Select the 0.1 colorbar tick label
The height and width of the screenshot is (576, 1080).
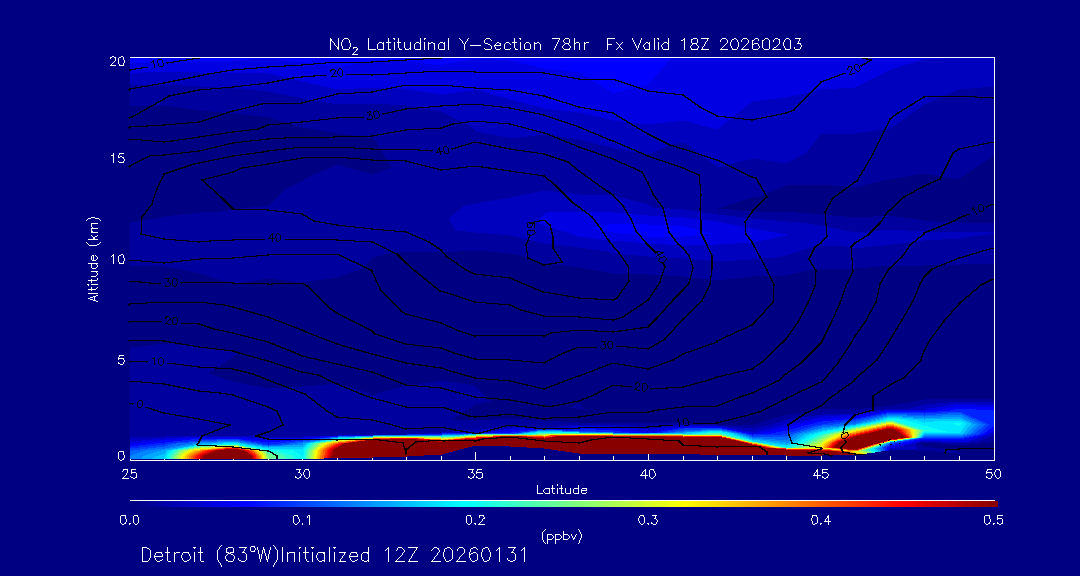click(x=302, y=520)
